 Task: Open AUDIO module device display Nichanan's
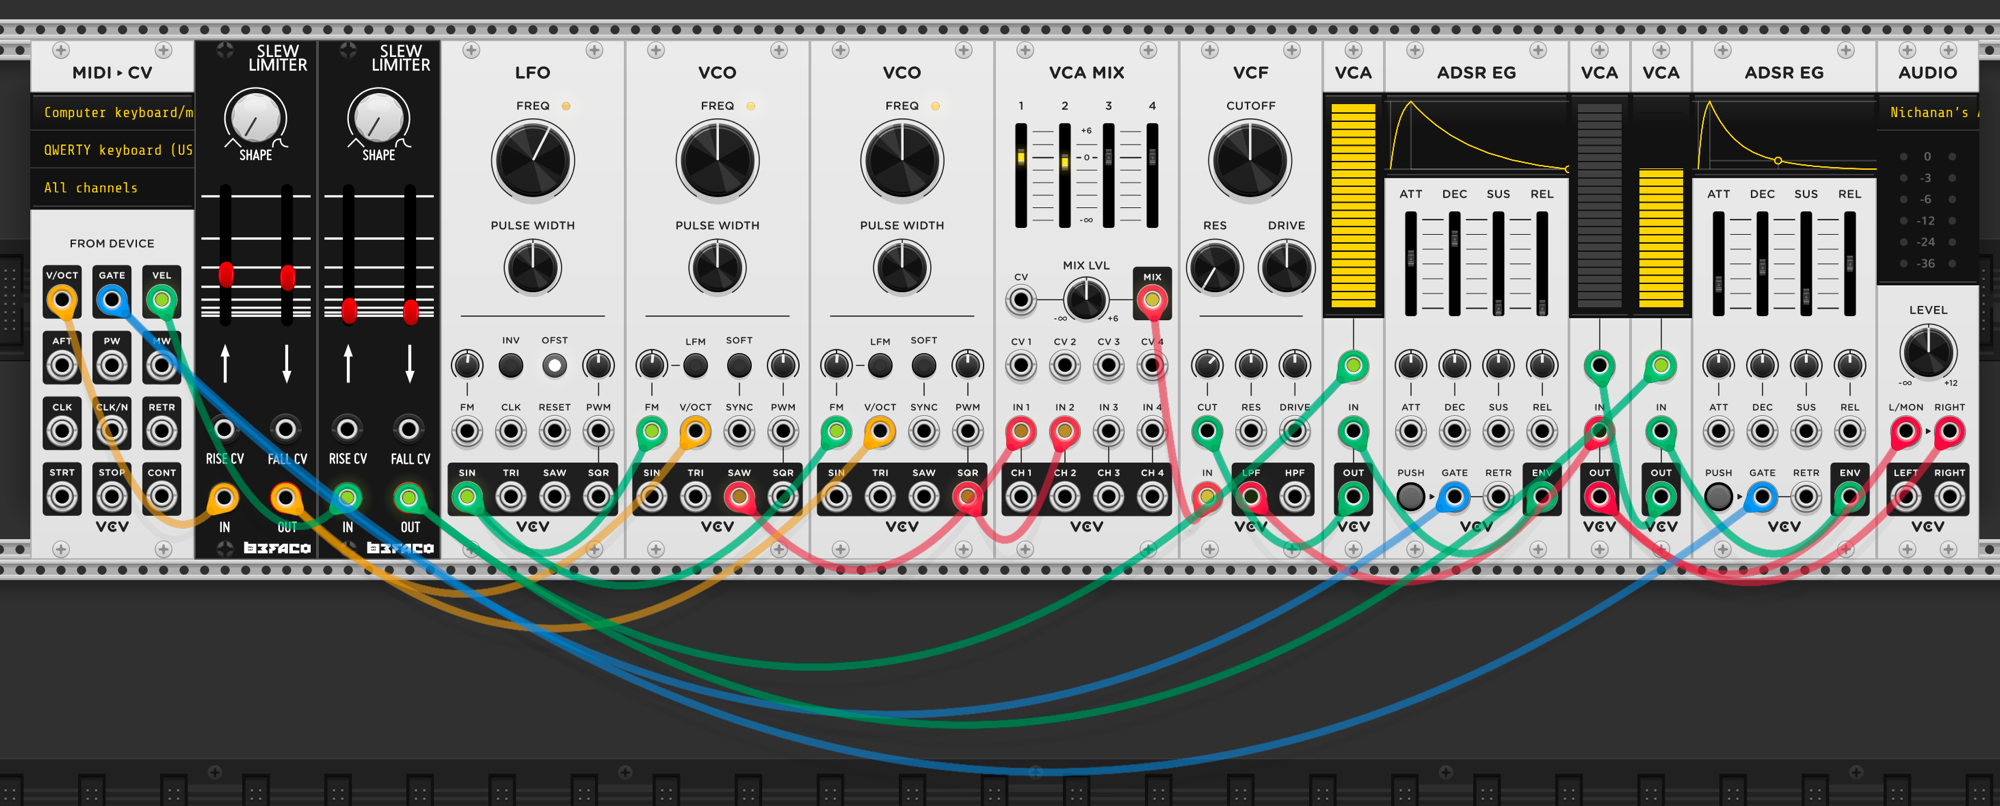1928,113
